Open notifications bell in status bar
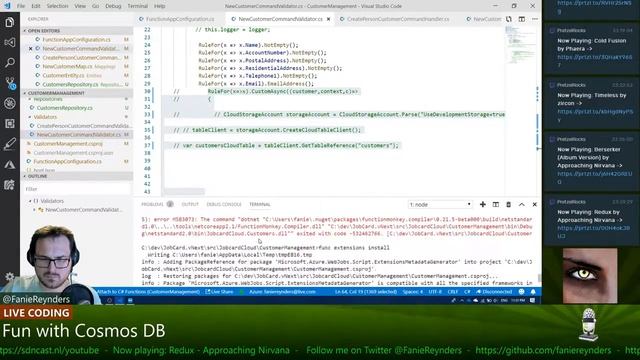The width and height of the screenshot is (640, 360). click(x=533, y=292)
